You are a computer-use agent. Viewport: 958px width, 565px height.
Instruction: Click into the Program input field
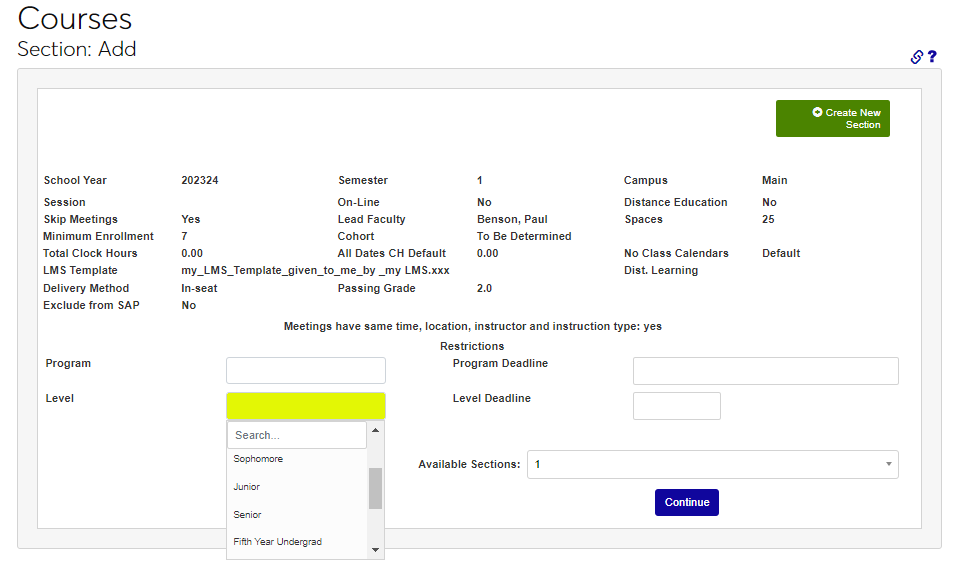click(x=305, y=370)
